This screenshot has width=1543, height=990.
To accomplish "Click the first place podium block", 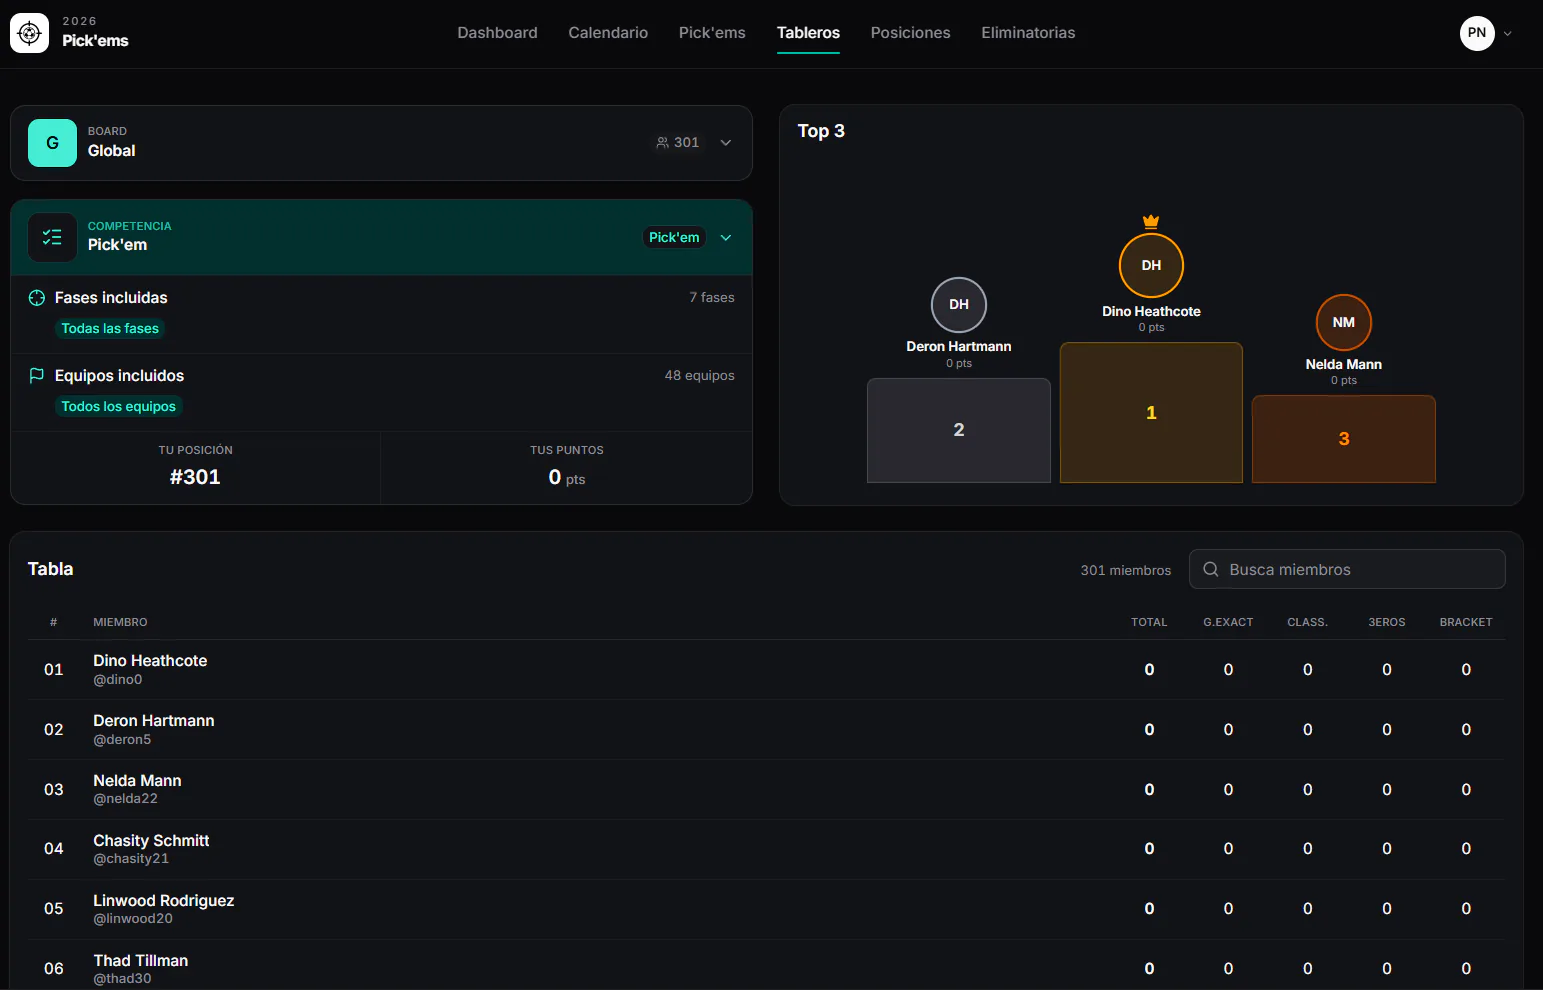I will pyautogui.click(x=1151, y=413).
